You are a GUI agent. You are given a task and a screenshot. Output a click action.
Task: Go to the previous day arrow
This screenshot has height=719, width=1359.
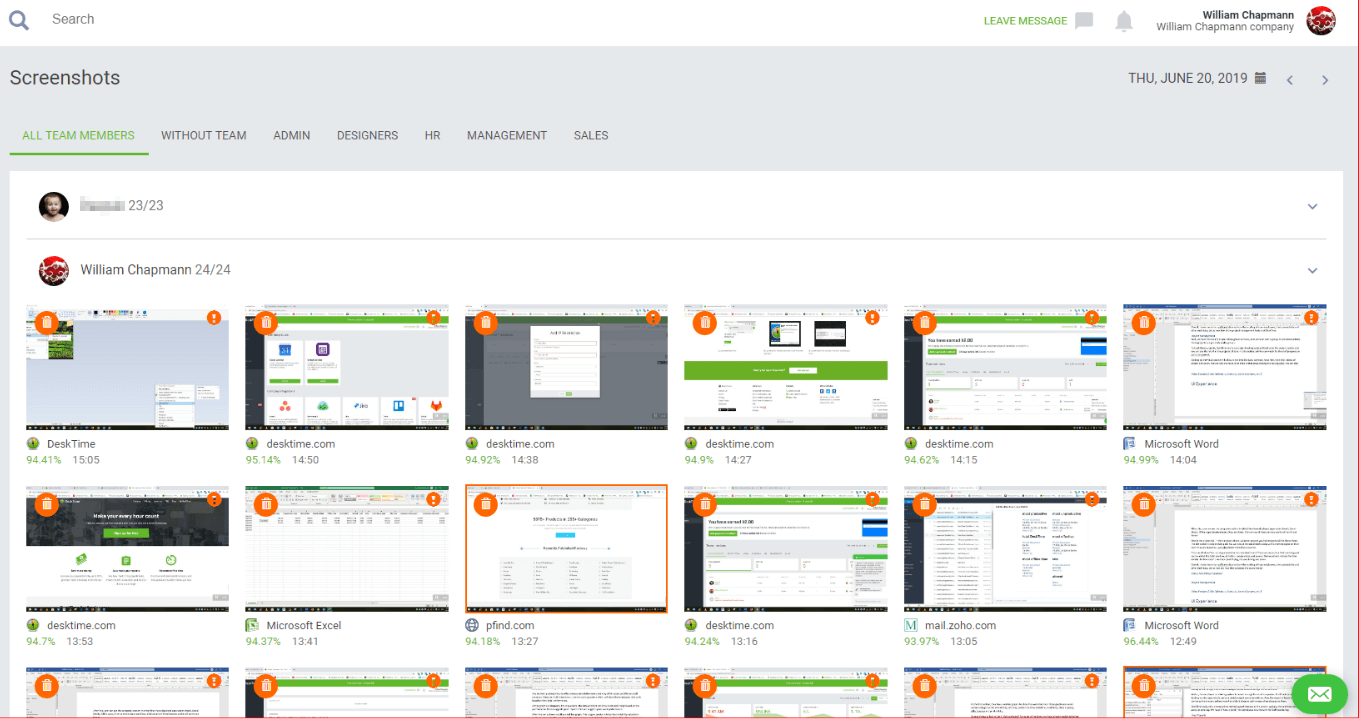click(1290, 80)
